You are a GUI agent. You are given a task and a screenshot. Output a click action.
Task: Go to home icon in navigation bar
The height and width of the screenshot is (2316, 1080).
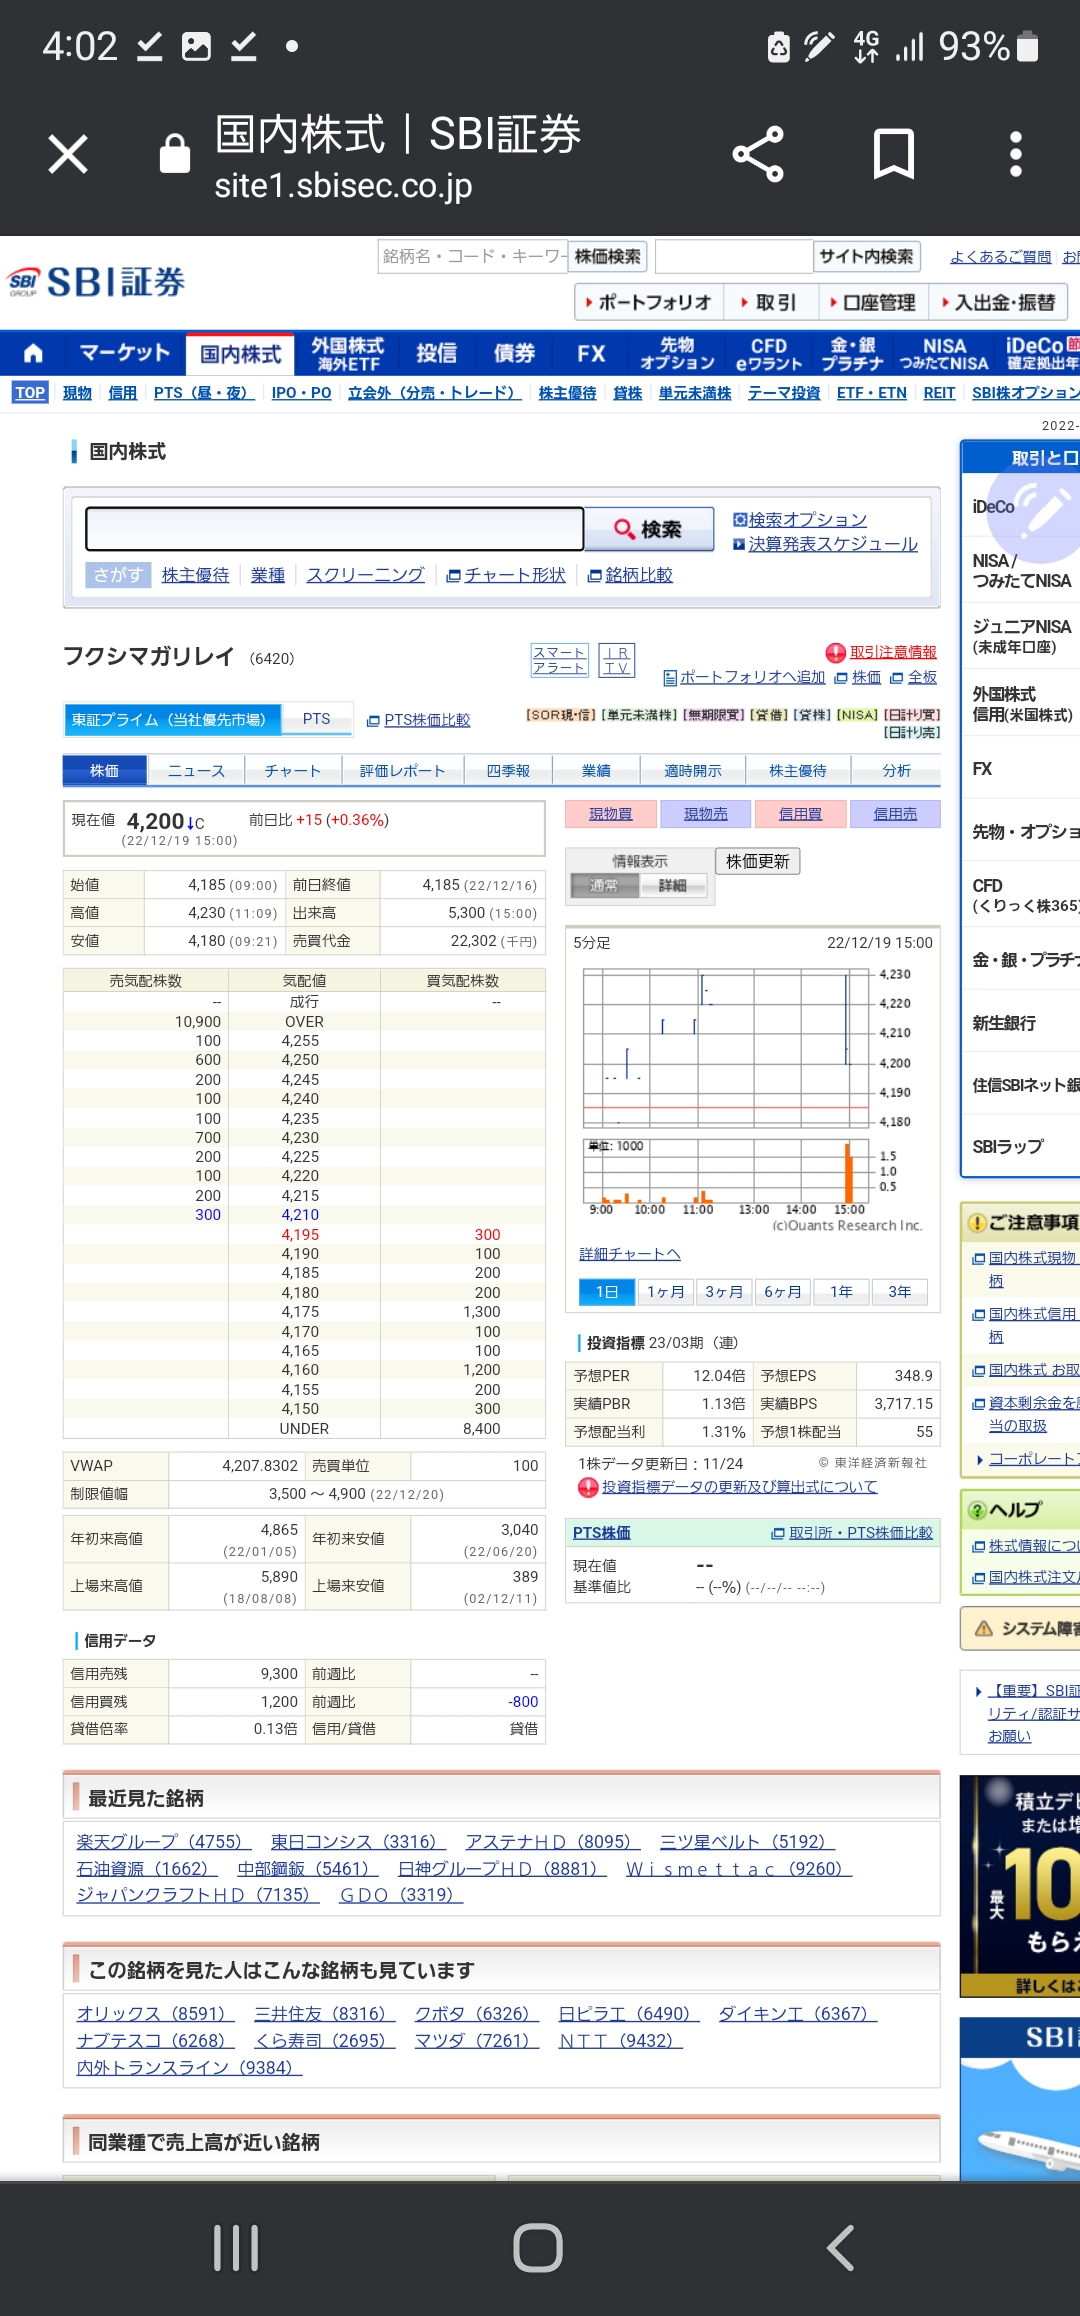point(33,353)
